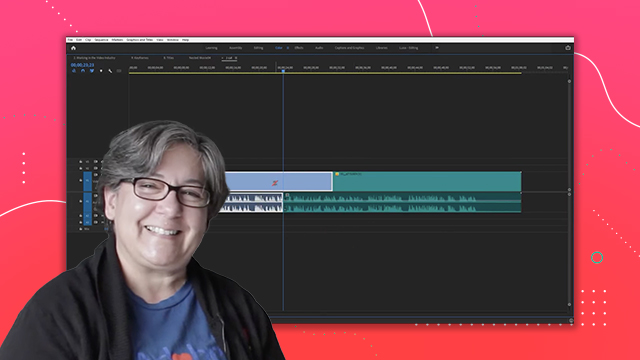This screenshot has width=640, height=360.
Task: Go to the Home screen icon
Action: tap(73, 48)
